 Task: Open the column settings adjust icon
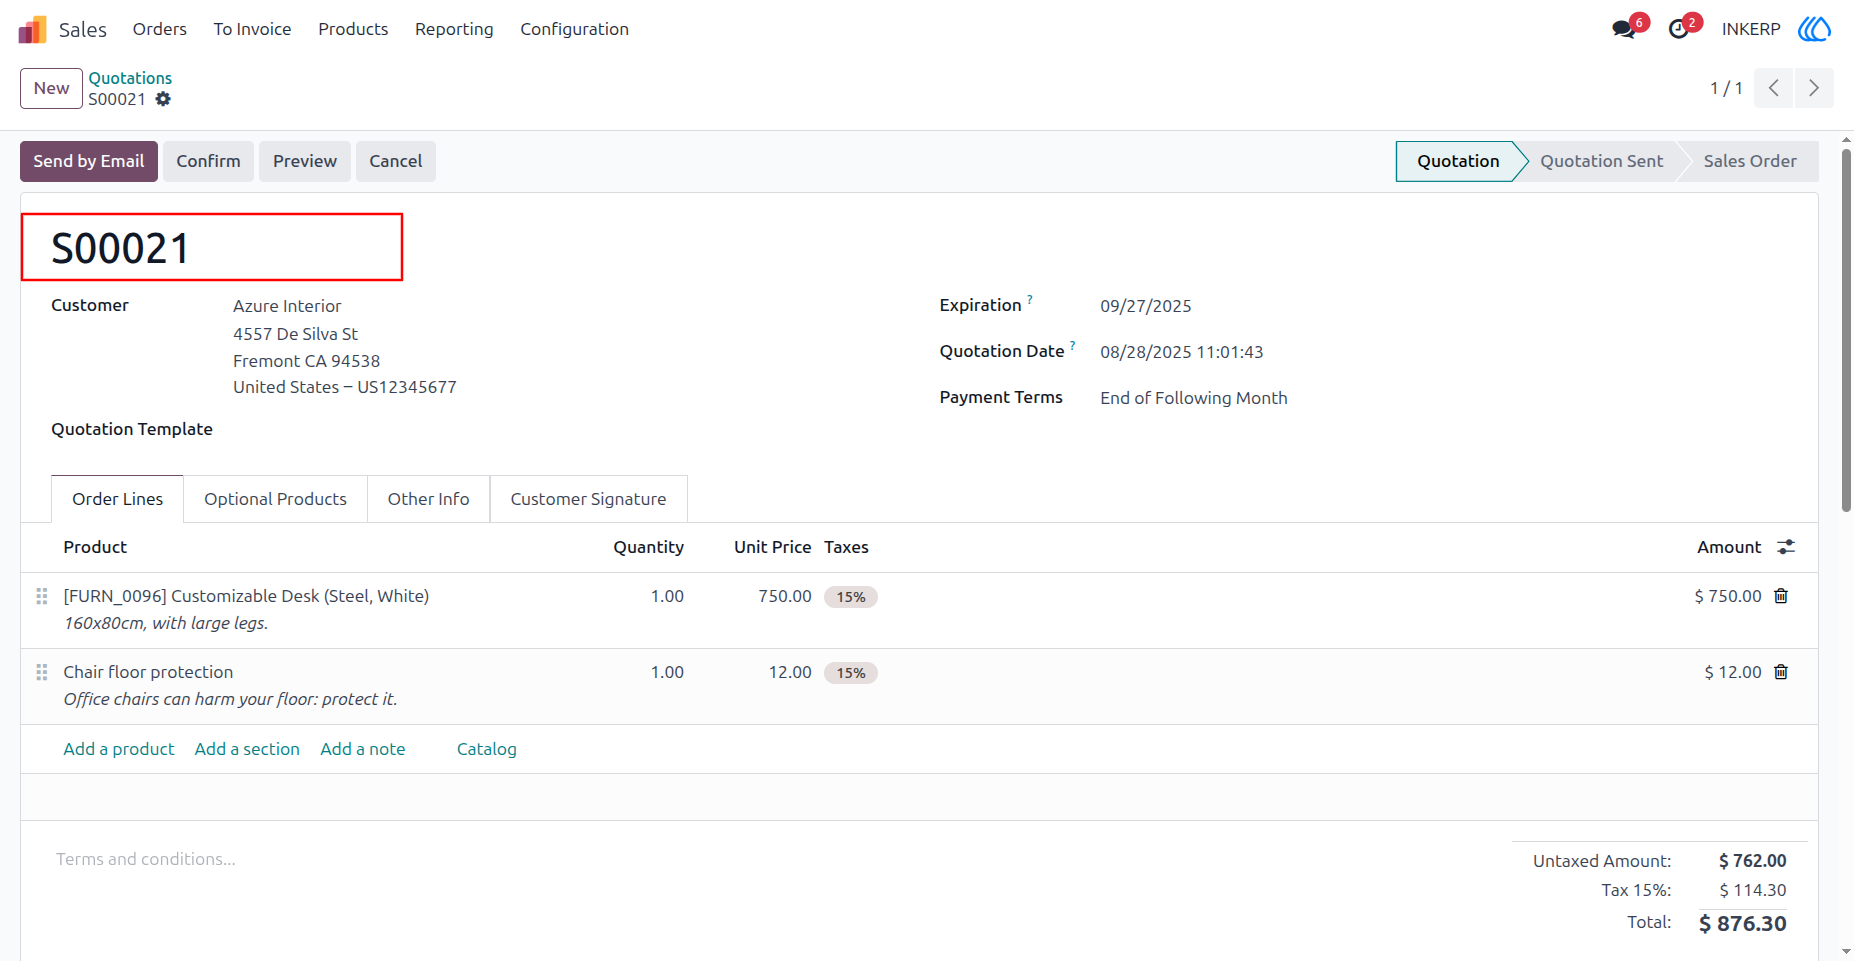(x=1786, y=547)
